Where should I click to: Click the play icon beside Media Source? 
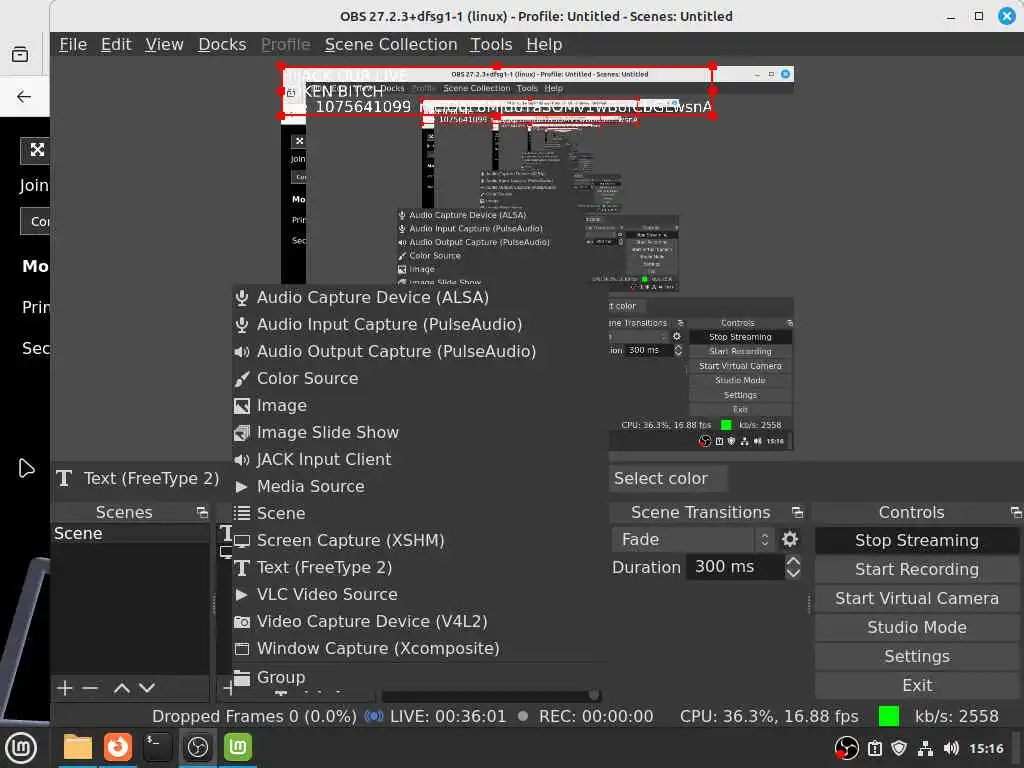(241, 487)
